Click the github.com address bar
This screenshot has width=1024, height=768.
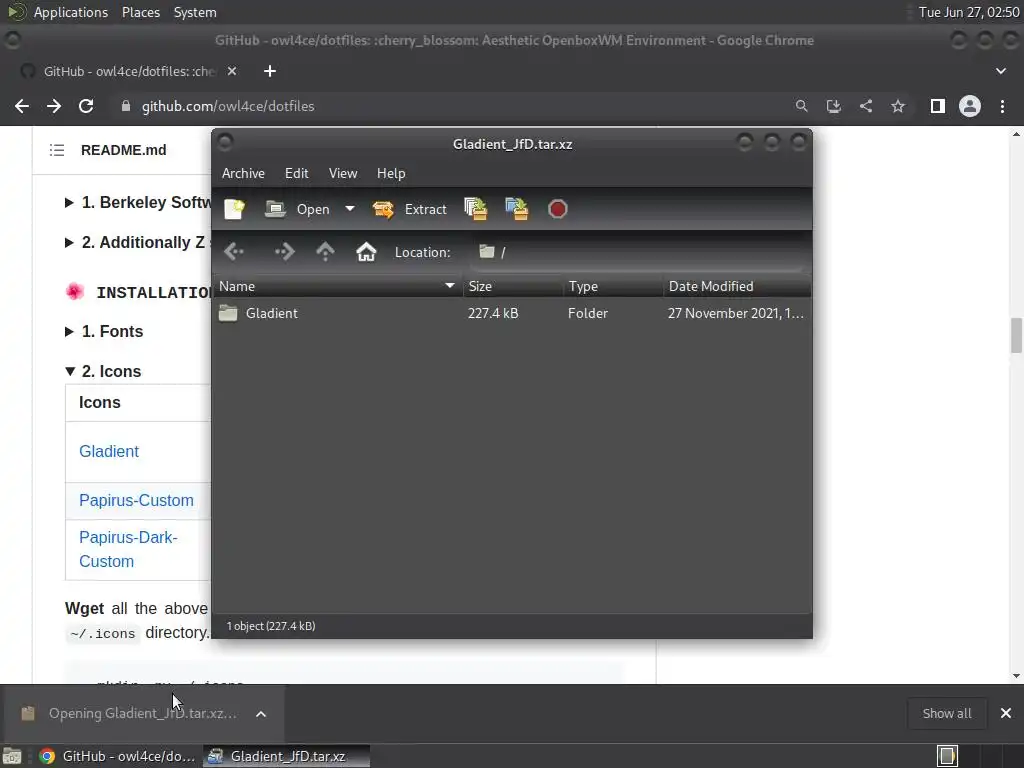[451, 106]
